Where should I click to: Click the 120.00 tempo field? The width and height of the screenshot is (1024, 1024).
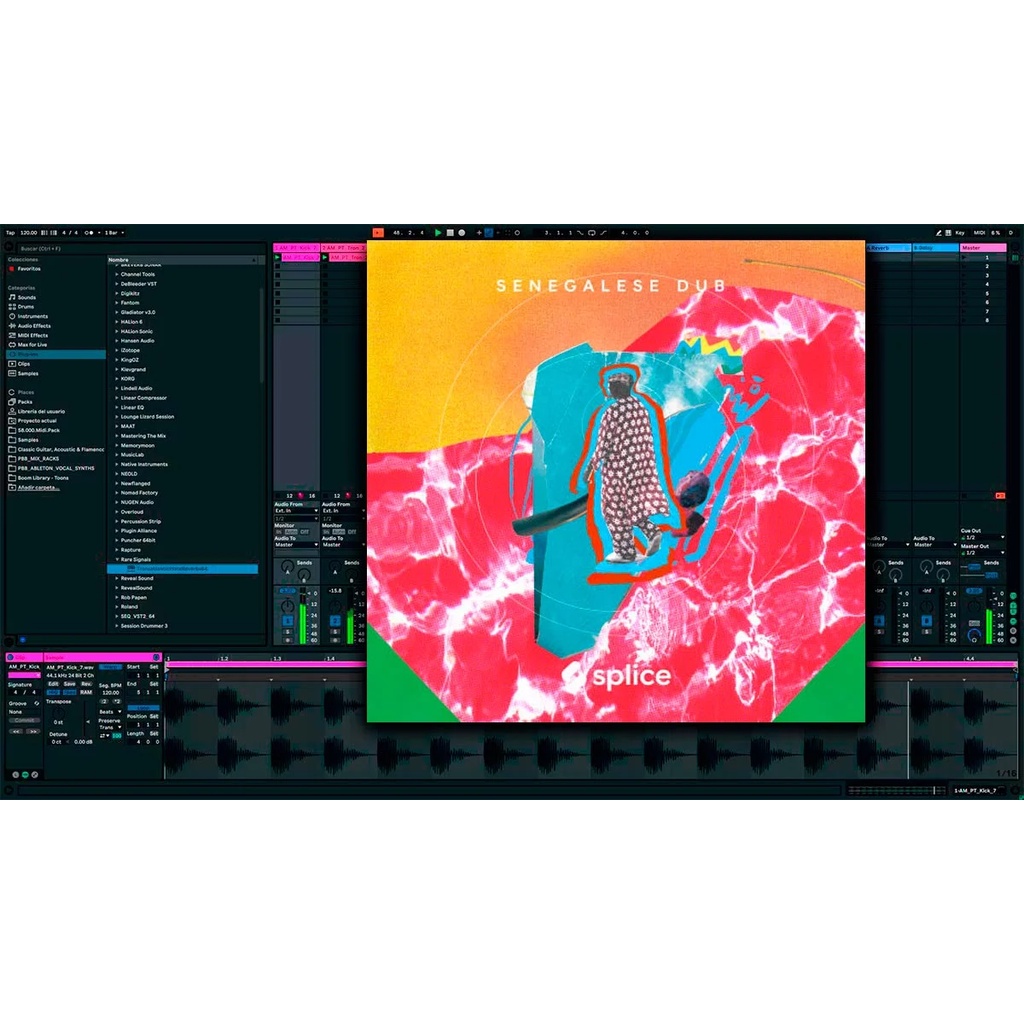click(x=29, y=232)
